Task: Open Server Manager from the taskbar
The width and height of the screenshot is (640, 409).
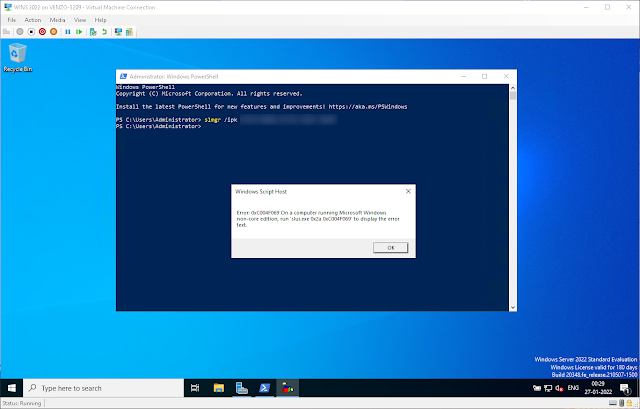Action: coord(242,388)
